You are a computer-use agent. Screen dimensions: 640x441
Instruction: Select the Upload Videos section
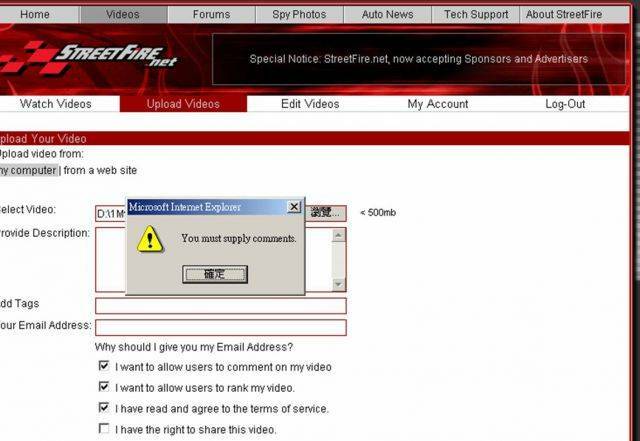(x=183, y=104)
